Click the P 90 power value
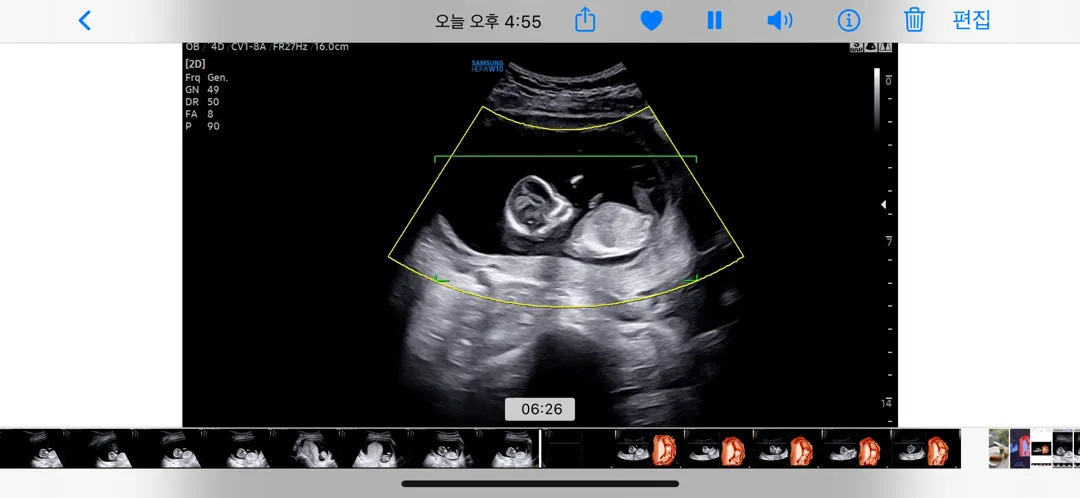Image resolution: width=1080 pixels, height=498 pixels. [202, 127]
